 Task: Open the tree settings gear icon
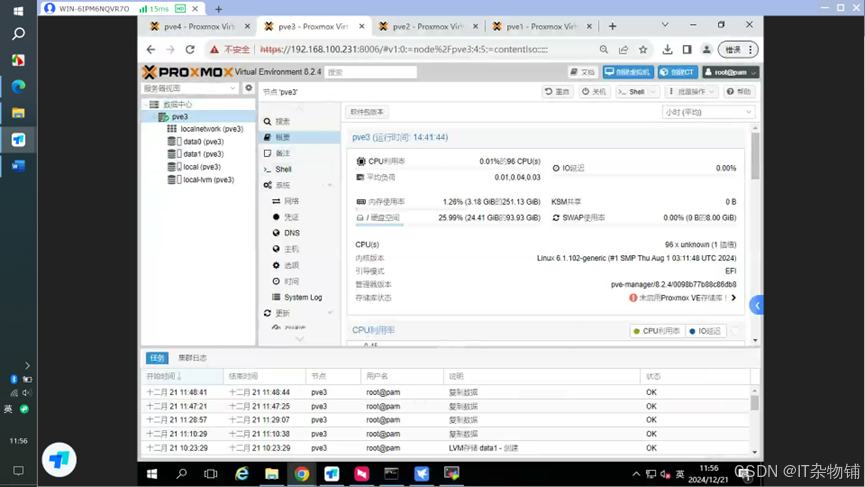pos(249,88)
